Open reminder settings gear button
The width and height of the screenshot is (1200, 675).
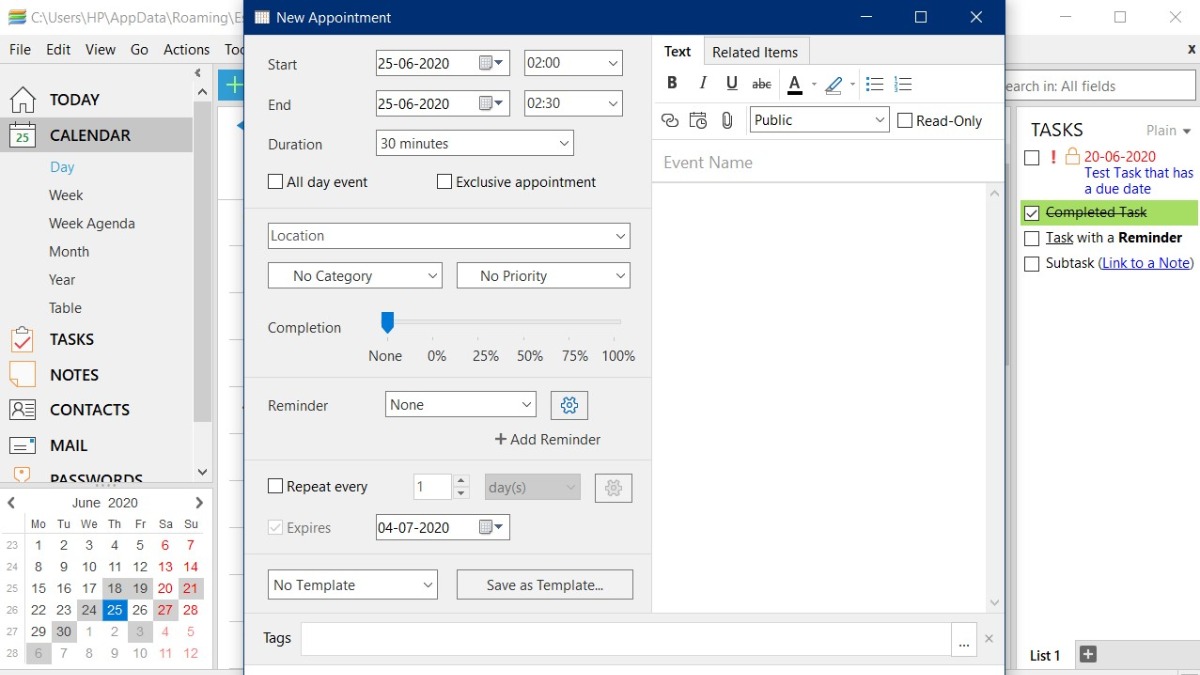[x=569, y=405]
